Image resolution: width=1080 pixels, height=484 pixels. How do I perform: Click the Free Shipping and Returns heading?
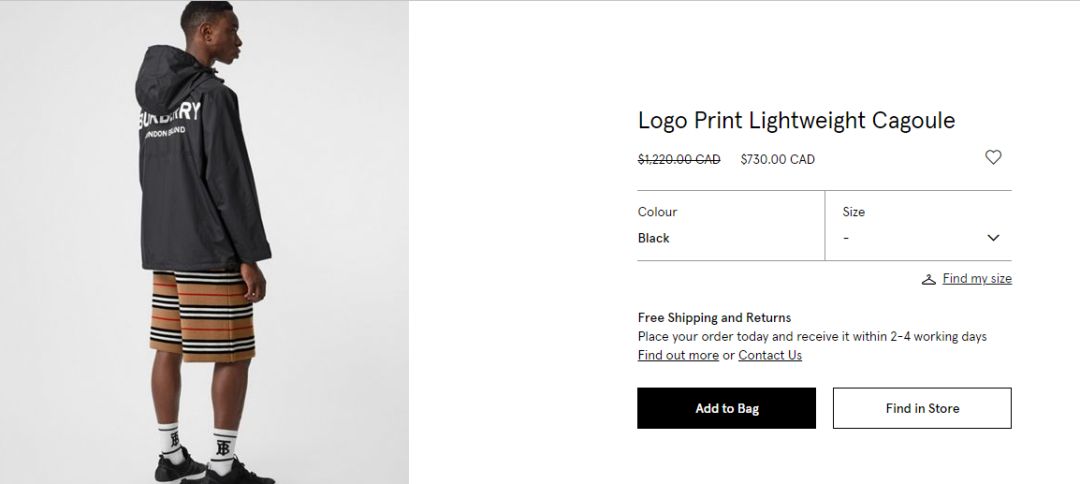[x=714, y=318]
